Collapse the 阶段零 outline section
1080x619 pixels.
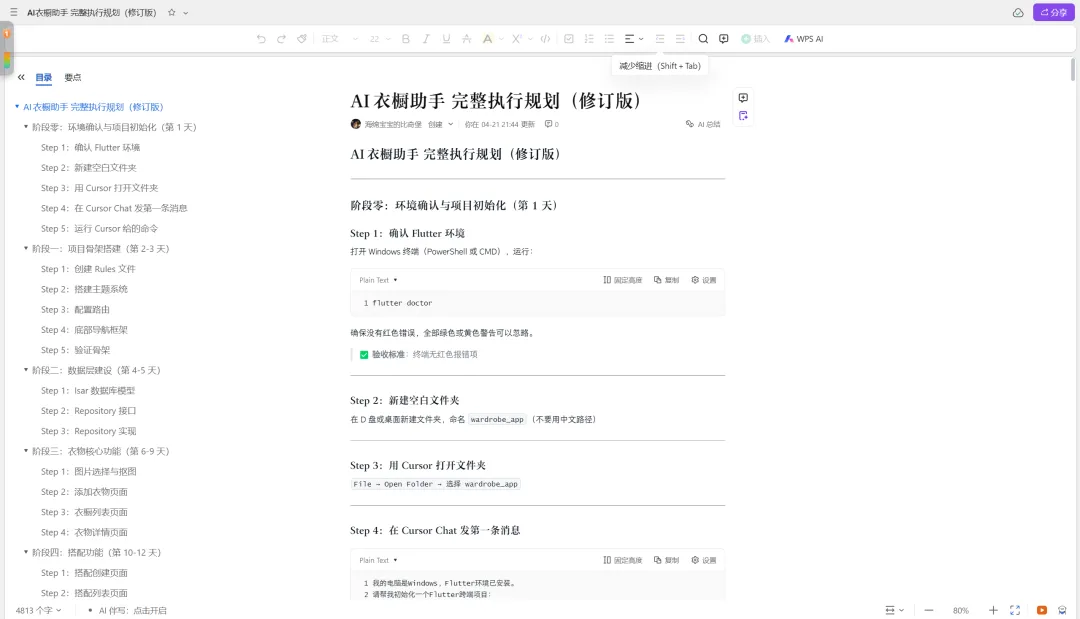[26, 127]
